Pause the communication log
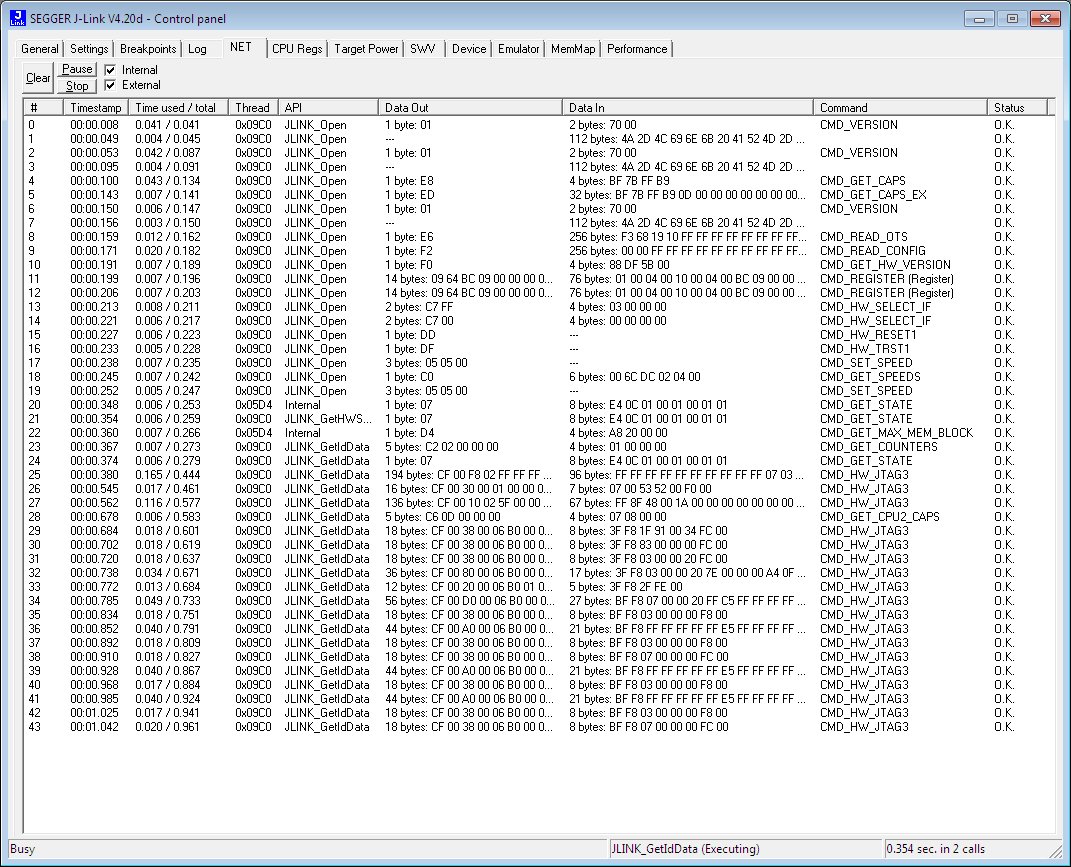Image resolution: width=1071 pixels, height=867 pixels. (77, 69)
